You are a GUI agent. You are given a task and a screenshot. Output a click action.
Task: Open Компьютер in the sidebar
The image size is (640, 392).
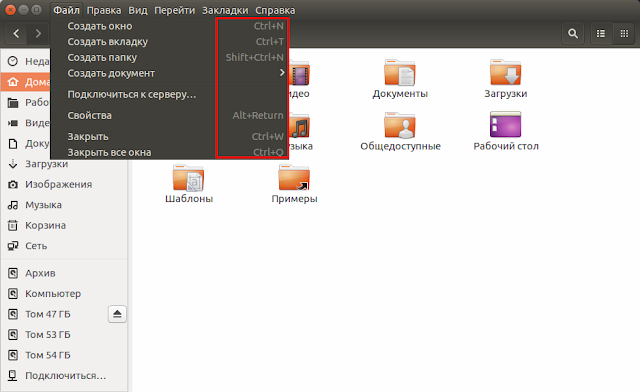(64, 293)
